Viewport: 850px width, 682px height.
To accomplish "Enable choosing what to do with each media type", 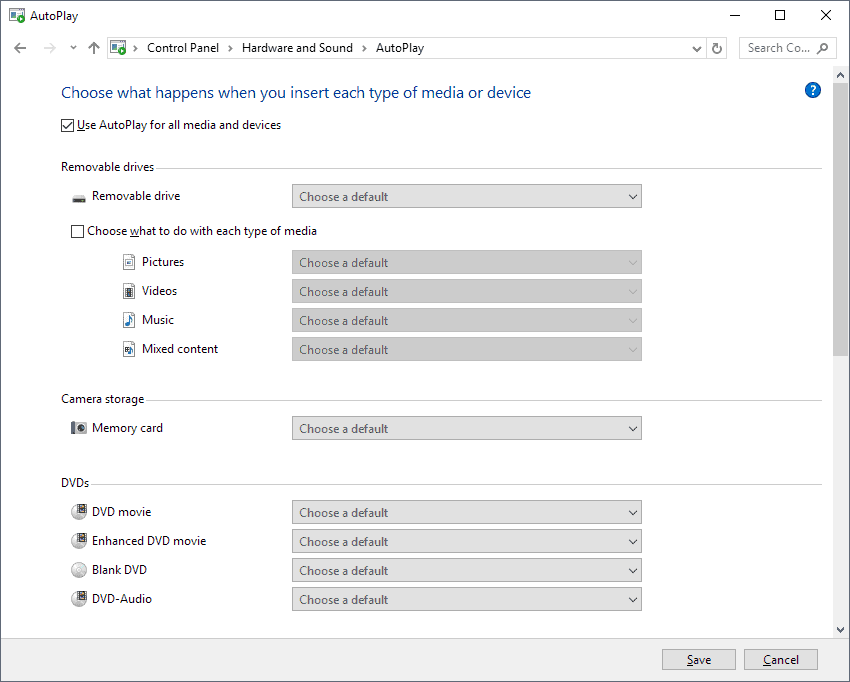I will click(x=77, y=231).
